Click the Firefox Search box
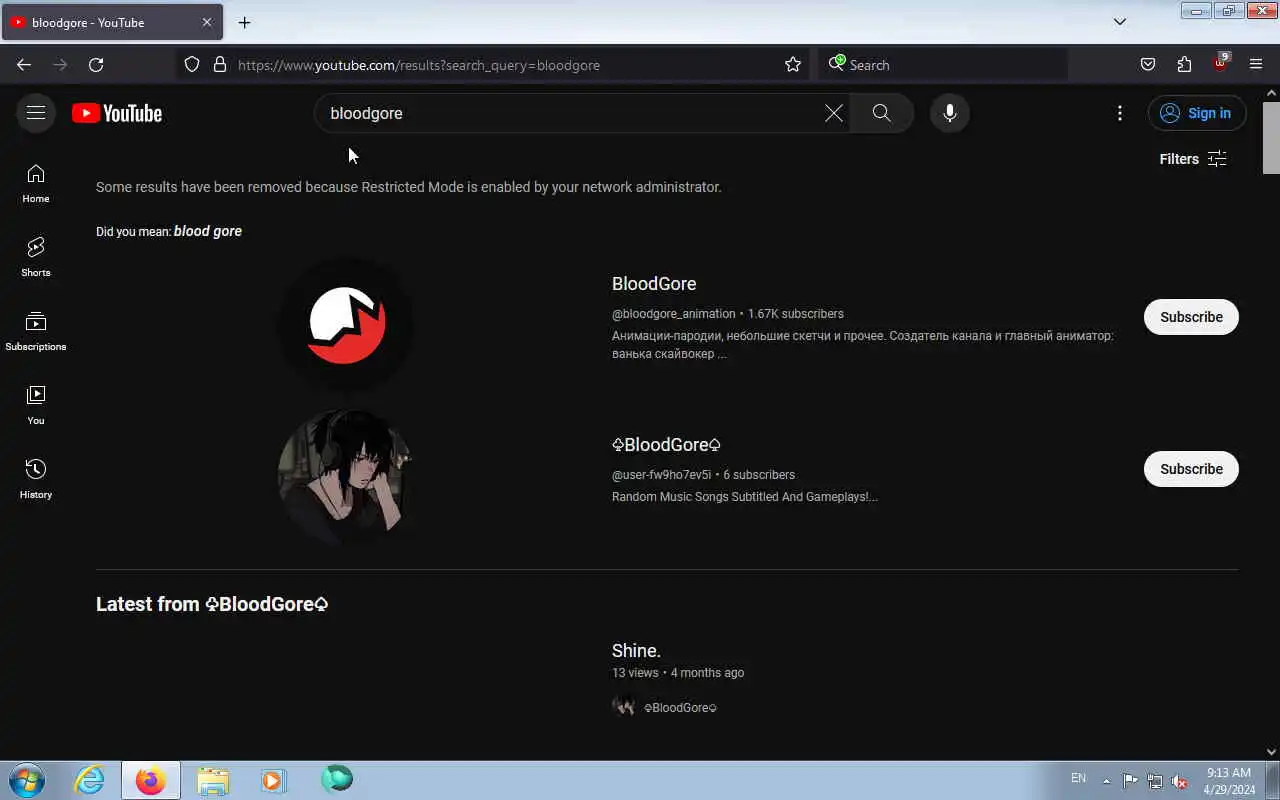This screenshot has height=800, width=1280. click(943, 65)
